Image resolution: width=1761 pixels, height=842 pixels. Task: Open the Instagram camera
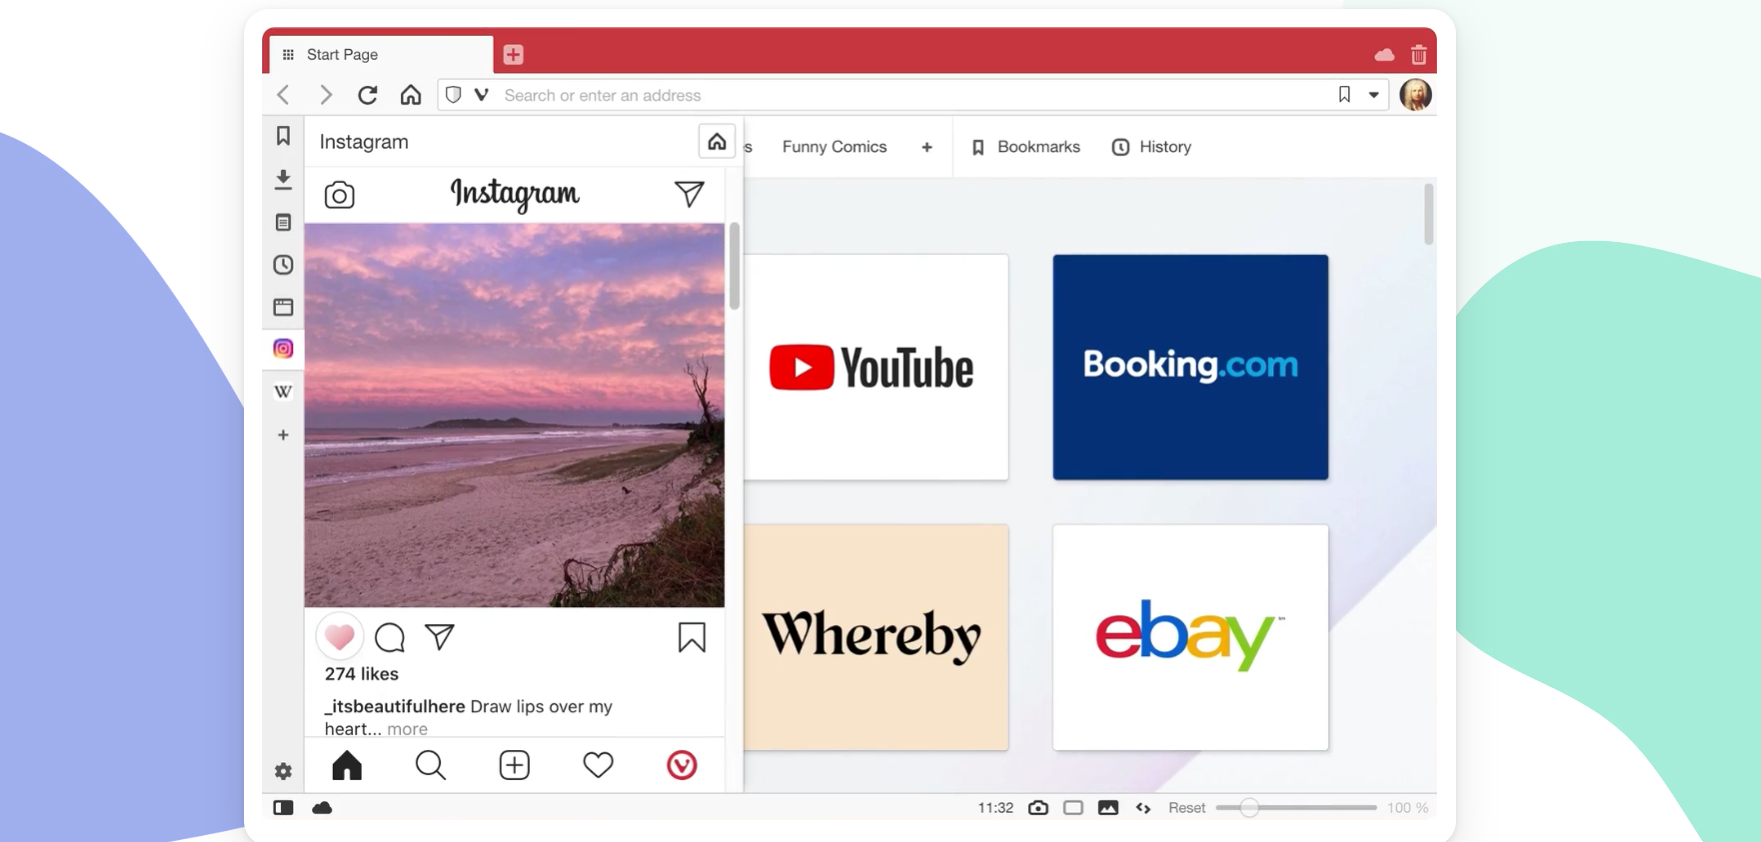pyautogui.click(x=340, y=194)
